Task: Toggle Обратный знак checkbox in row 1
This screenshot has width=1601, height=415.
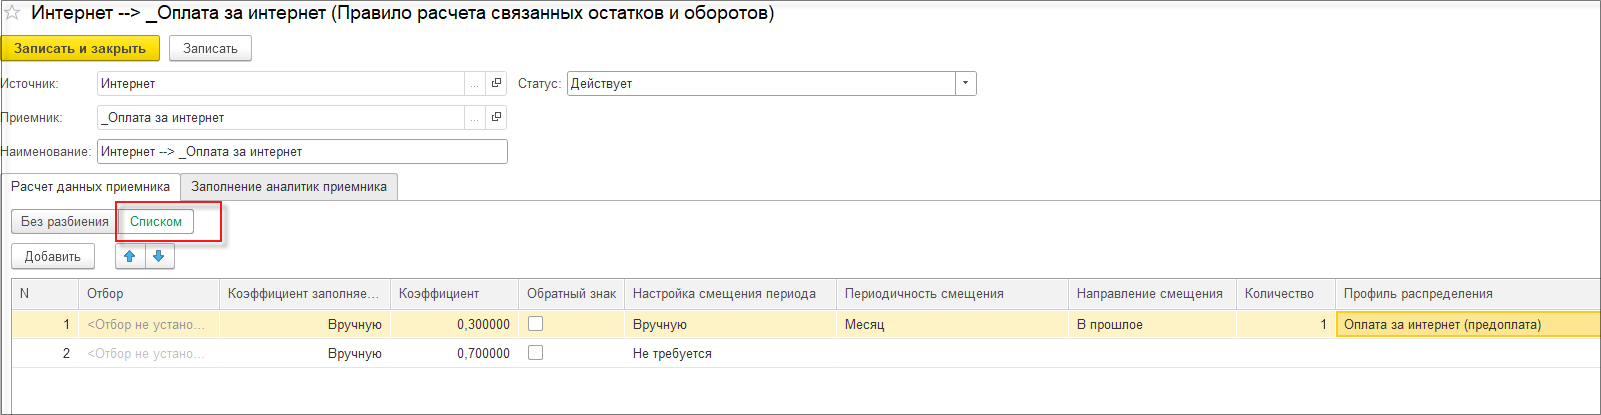Action: (535, 324)
